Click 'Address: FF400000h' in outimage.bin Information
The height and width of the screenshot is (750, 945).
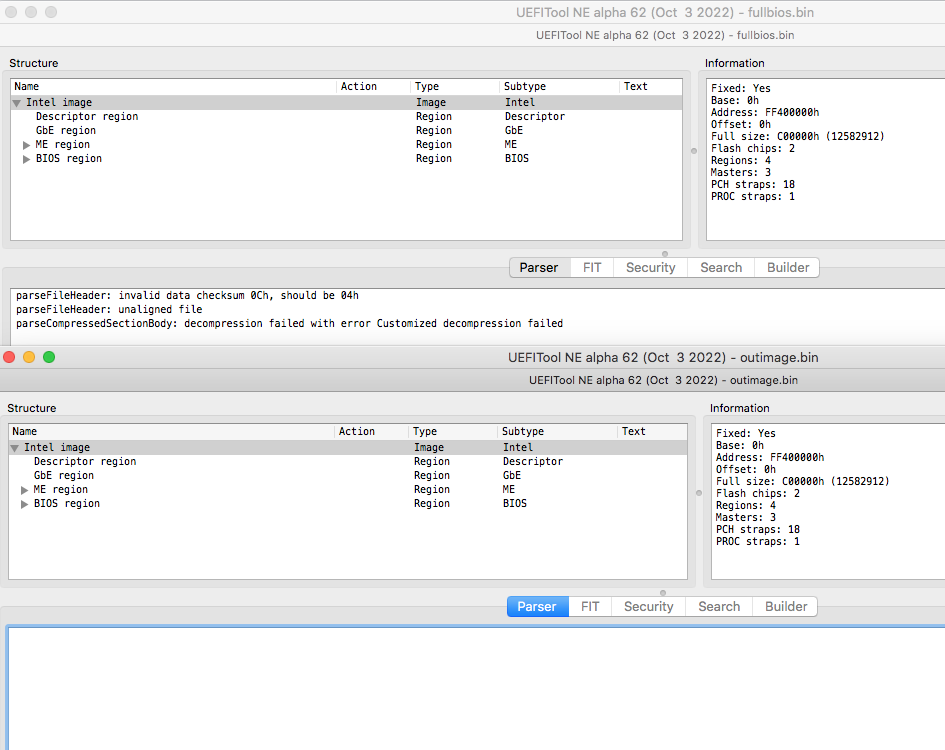point(770,457)
